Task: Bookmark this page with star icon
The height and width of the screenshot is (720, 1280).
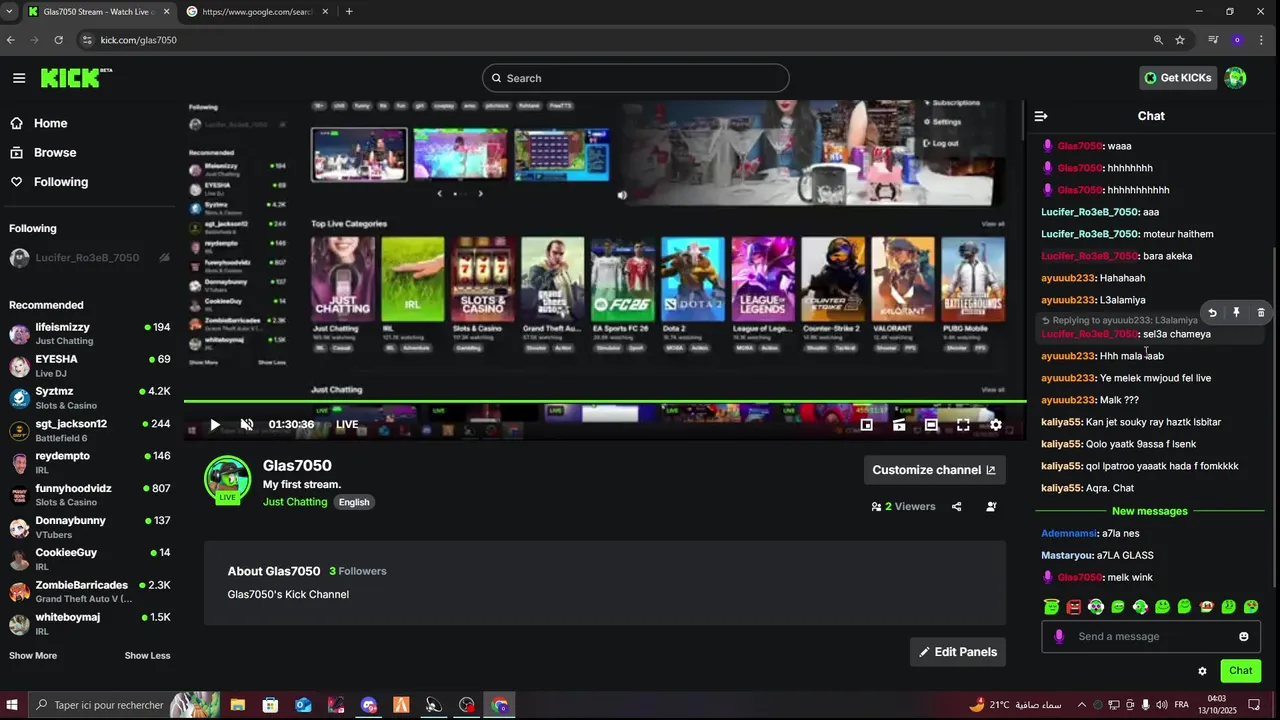Action: tap(1180, 40)
